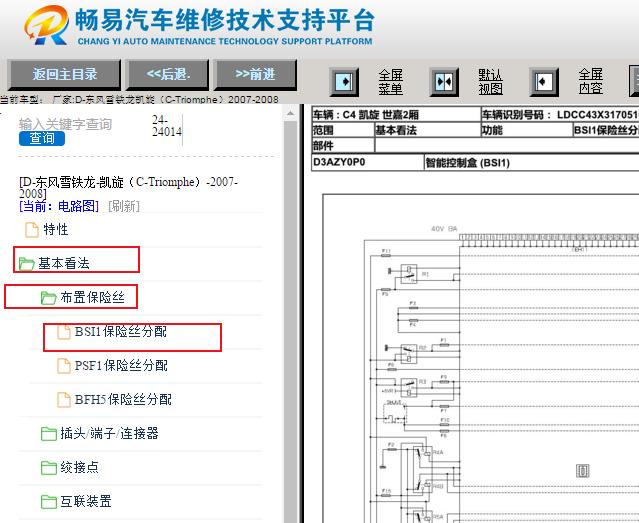The image size is (639, 523).
Task: Expand the 插头/端子/连接器 folder
Action: [109, 433]
